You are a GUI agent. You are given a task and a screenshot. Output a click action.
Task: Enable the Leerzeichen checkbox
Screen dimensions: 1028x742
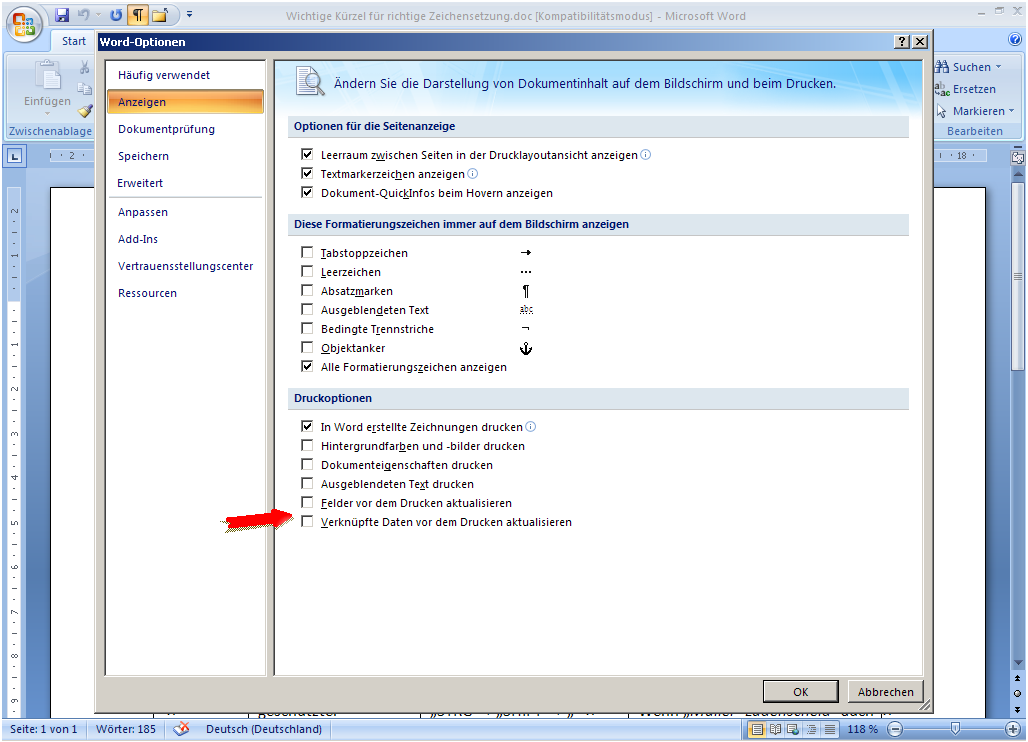pos(307,271)
